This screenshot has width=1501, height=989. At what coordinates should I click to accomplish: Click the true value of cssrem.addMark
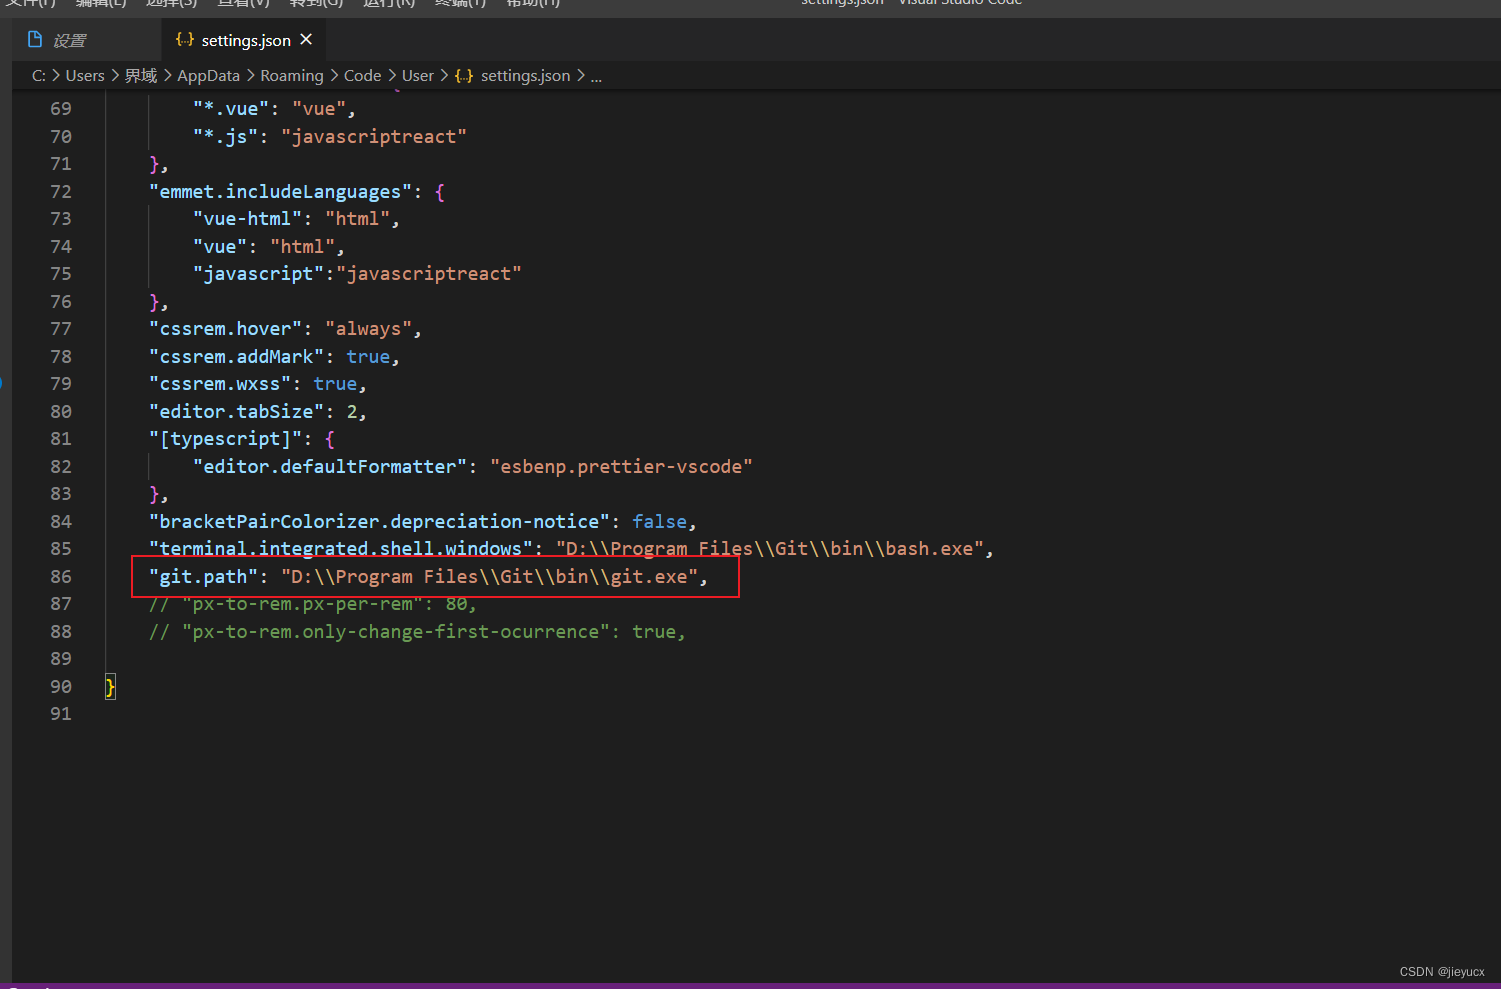(x=368, y=356)
